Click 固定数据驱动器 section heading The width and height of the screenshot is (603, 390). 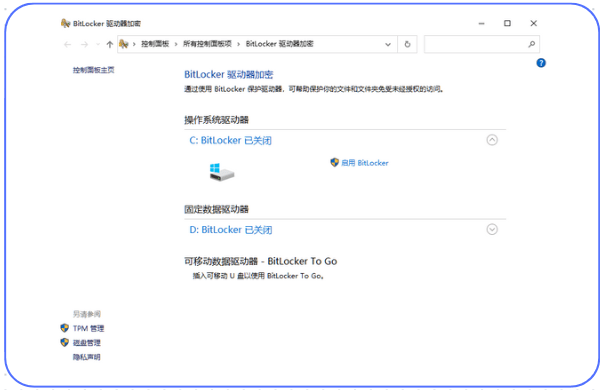click(216, 209)
